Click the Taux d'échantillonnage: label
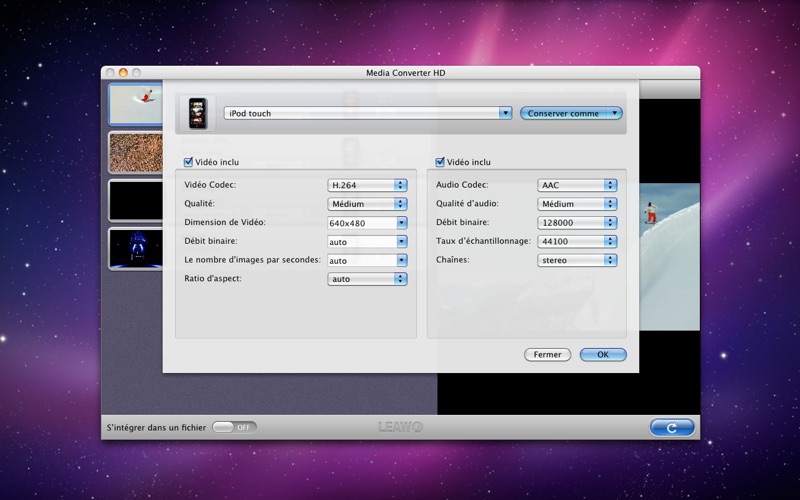The width and height of the screenshot is (800, 500). coord(483,241)
